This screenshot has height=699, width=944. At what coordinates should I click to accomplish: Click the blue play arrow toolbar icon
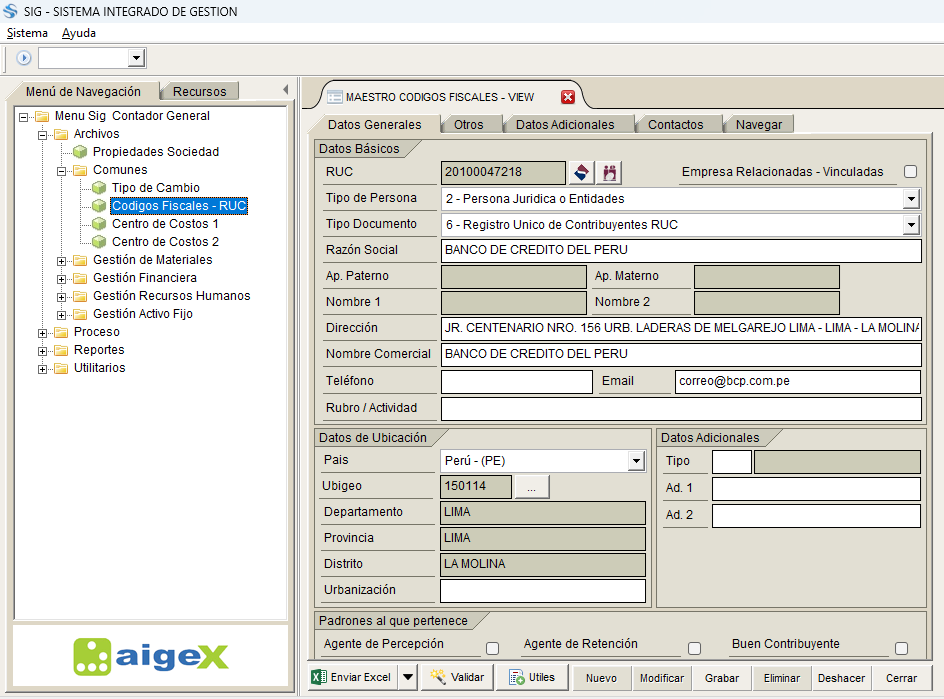[x=23, y=58]
